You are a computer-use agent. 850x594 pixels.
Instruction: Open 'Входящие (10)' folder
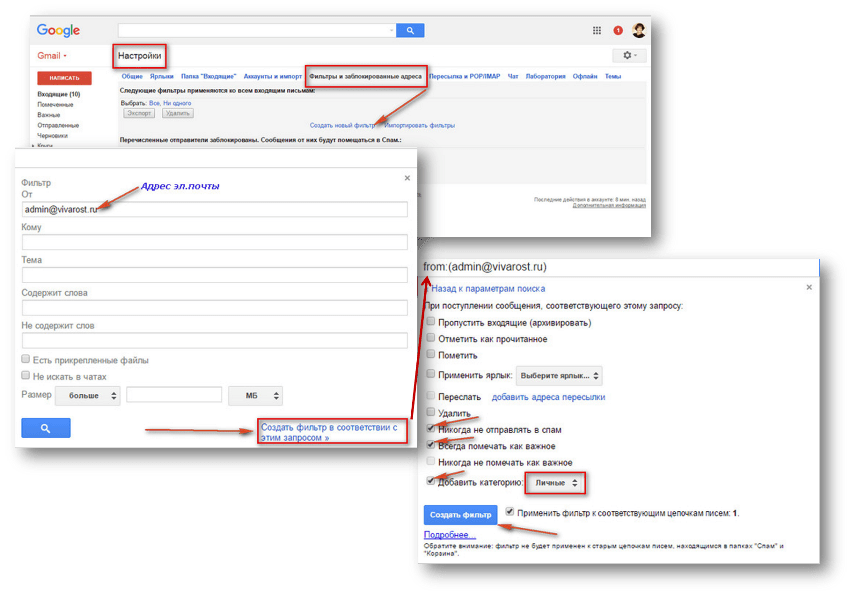(x=59, y=94)
